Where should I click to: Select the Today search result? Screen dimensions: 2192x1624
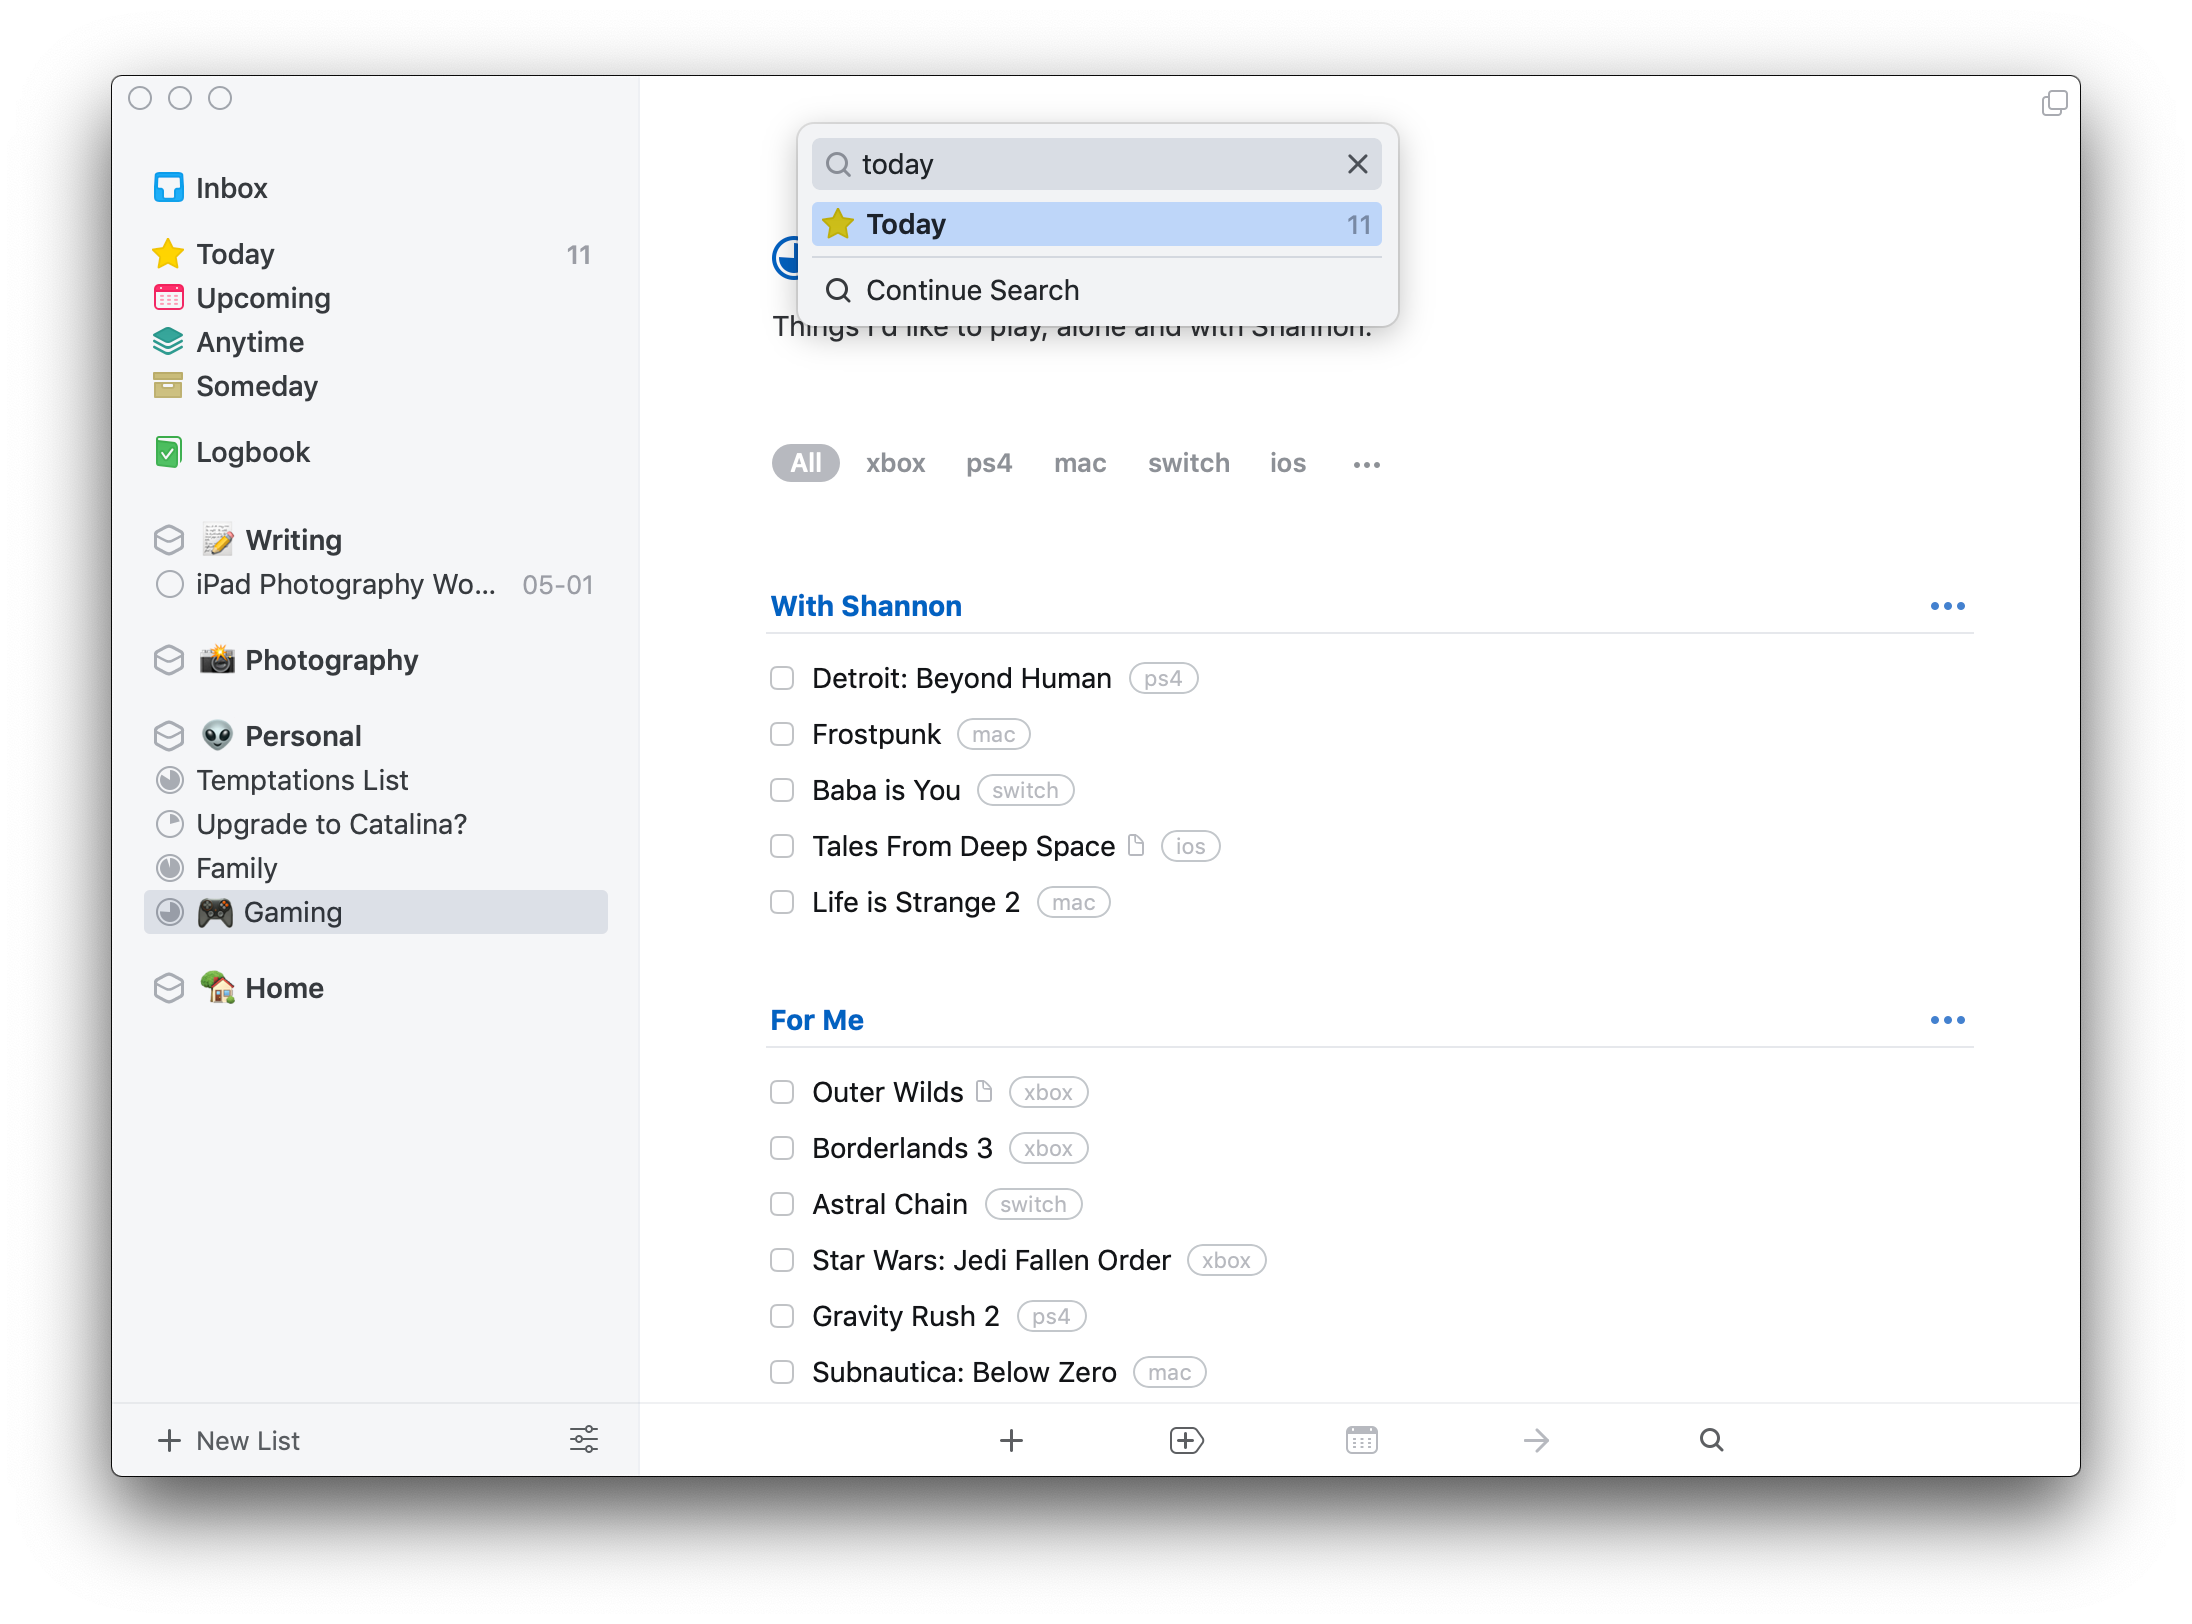[x=1097, y=224]
